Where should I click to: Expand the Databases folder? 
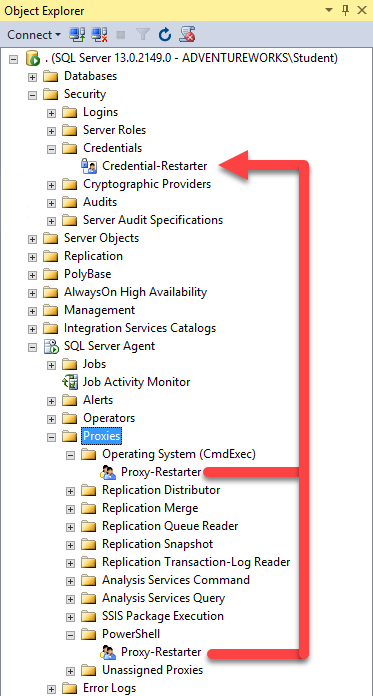click(32, 76)
